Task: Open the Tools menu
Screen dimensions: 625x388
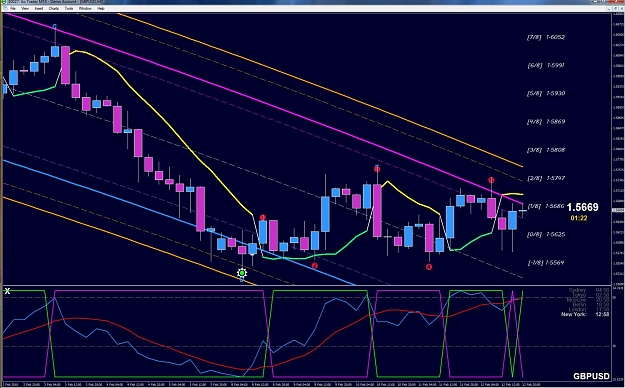Action: pyautogui.click(x=69, y=8)
